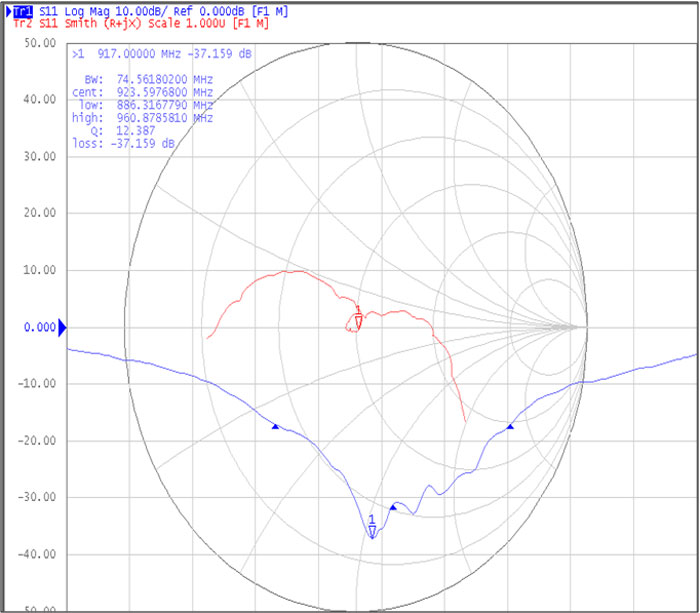This screenshot has width=700, height=613.
Task: Click the center bandwidth triangle marker
Action: (393, 507)
